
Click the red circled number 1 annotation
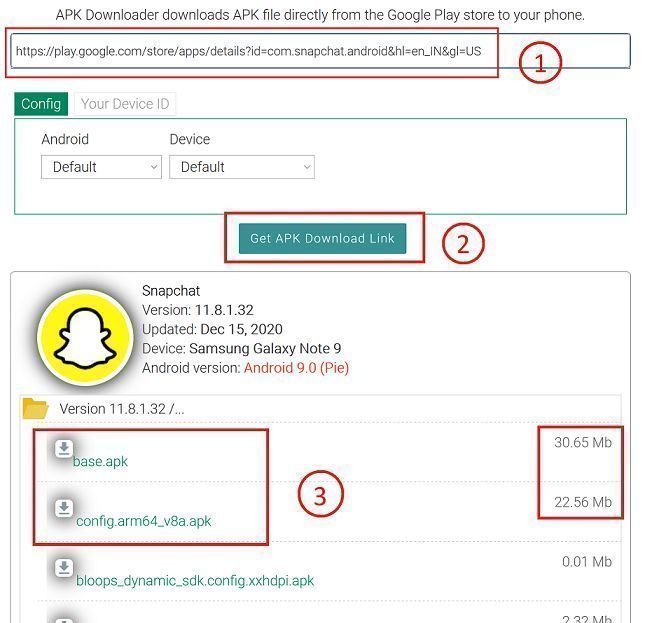[x=540, y=63]
